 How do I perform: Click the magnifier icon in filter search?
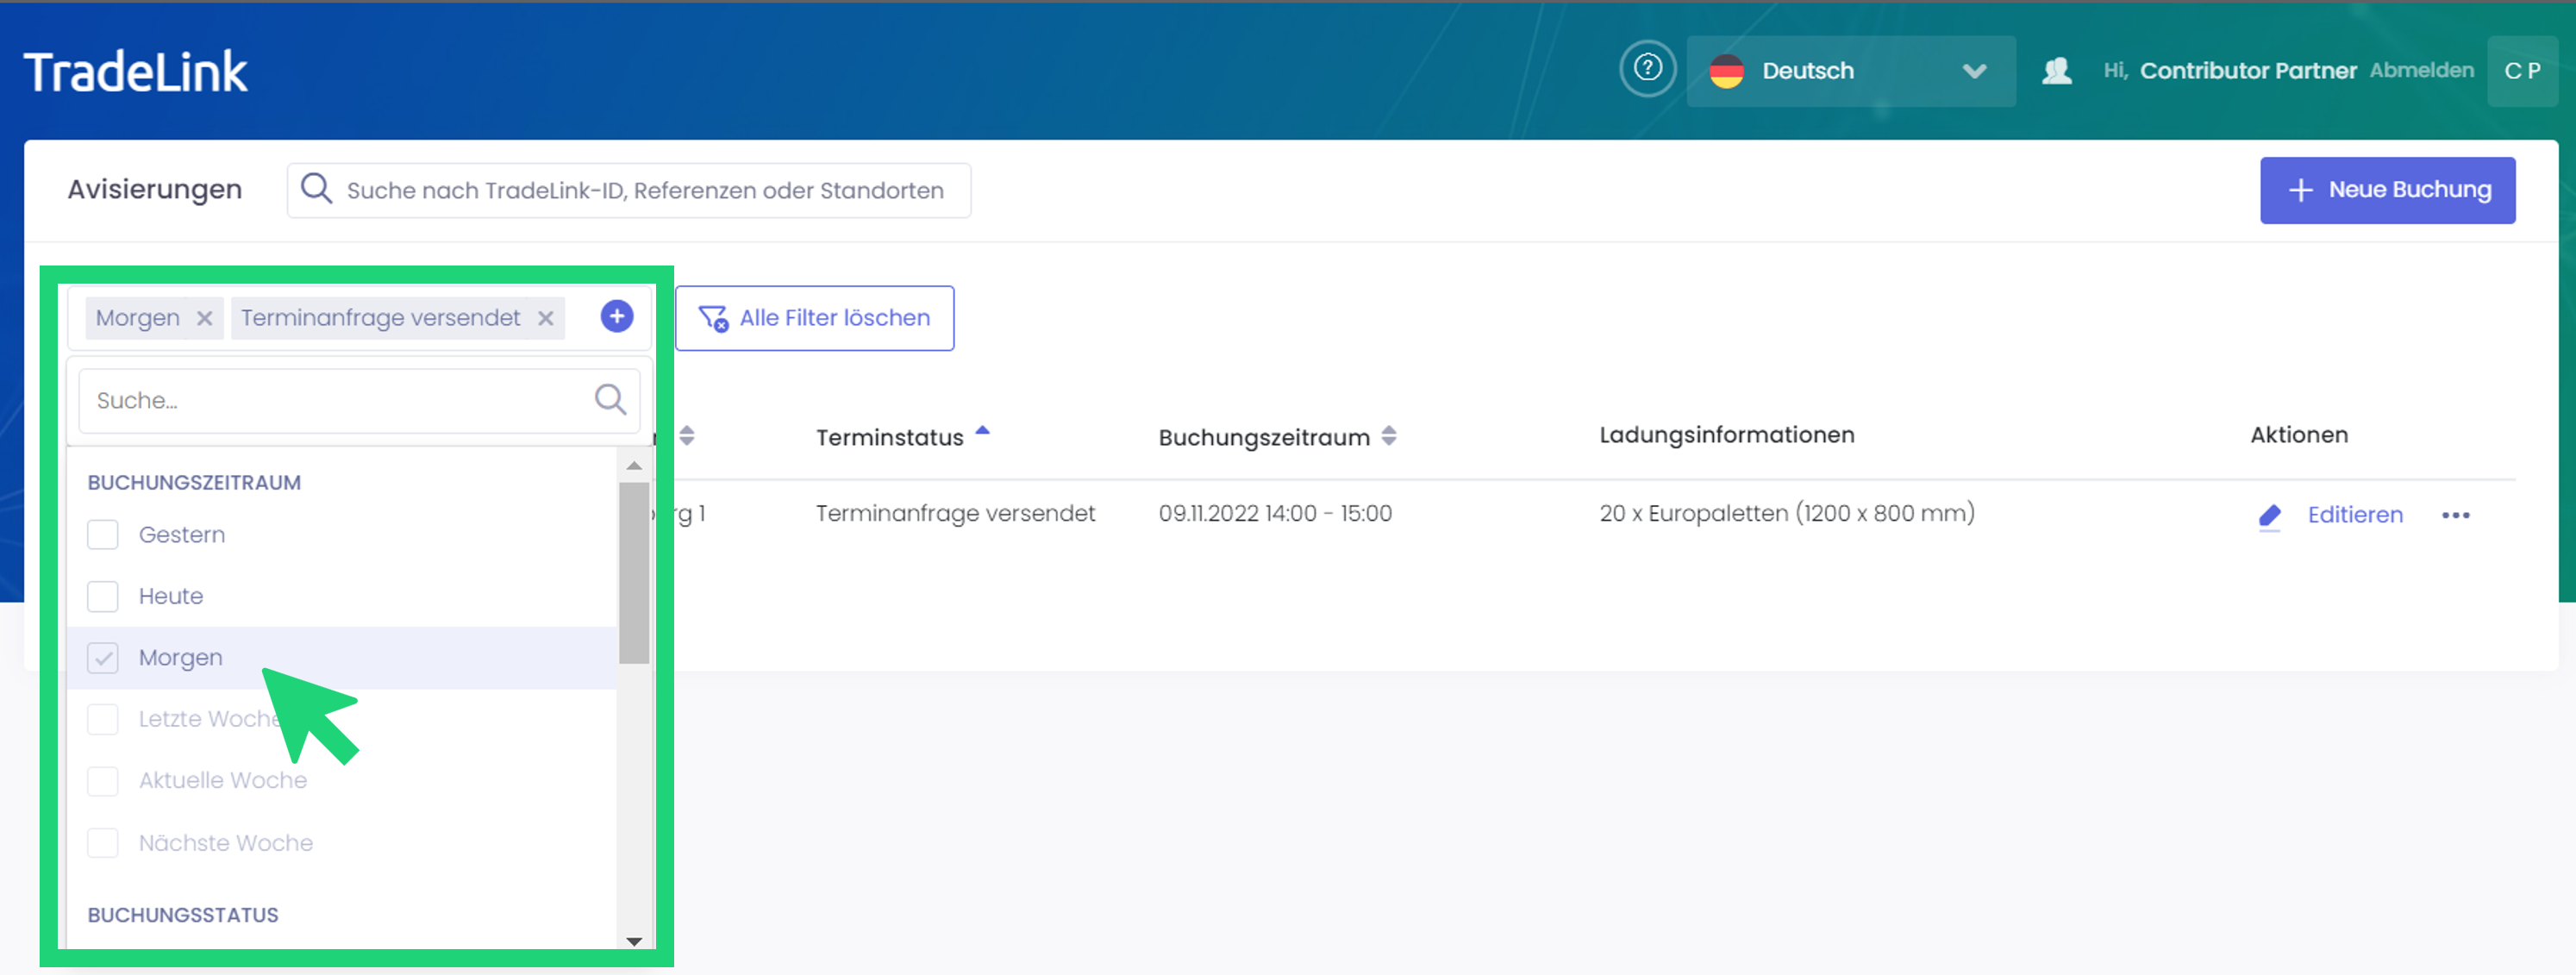pos(610,400)
